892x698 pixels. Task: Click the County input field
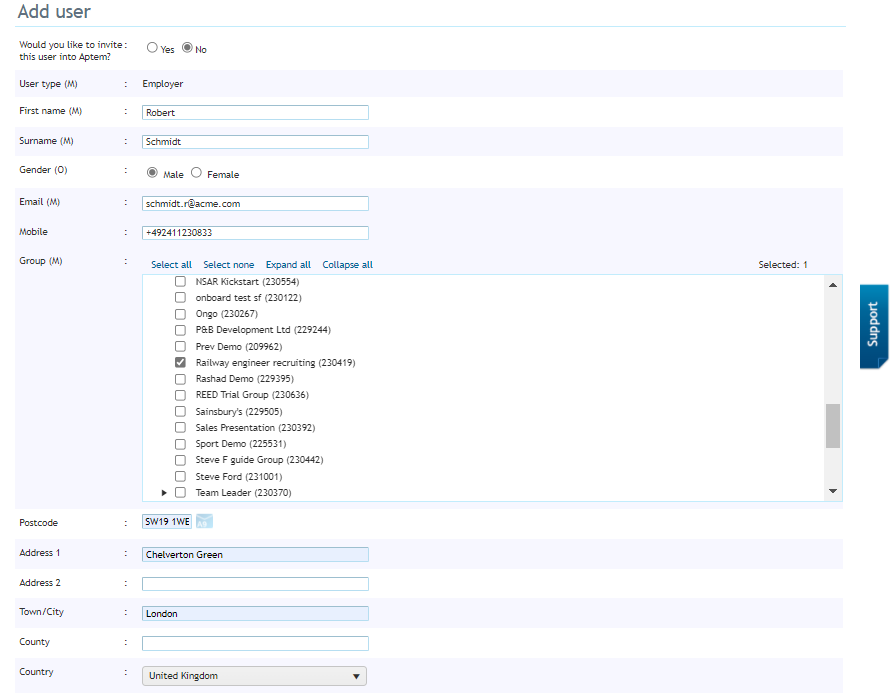[x=254, y=643]
